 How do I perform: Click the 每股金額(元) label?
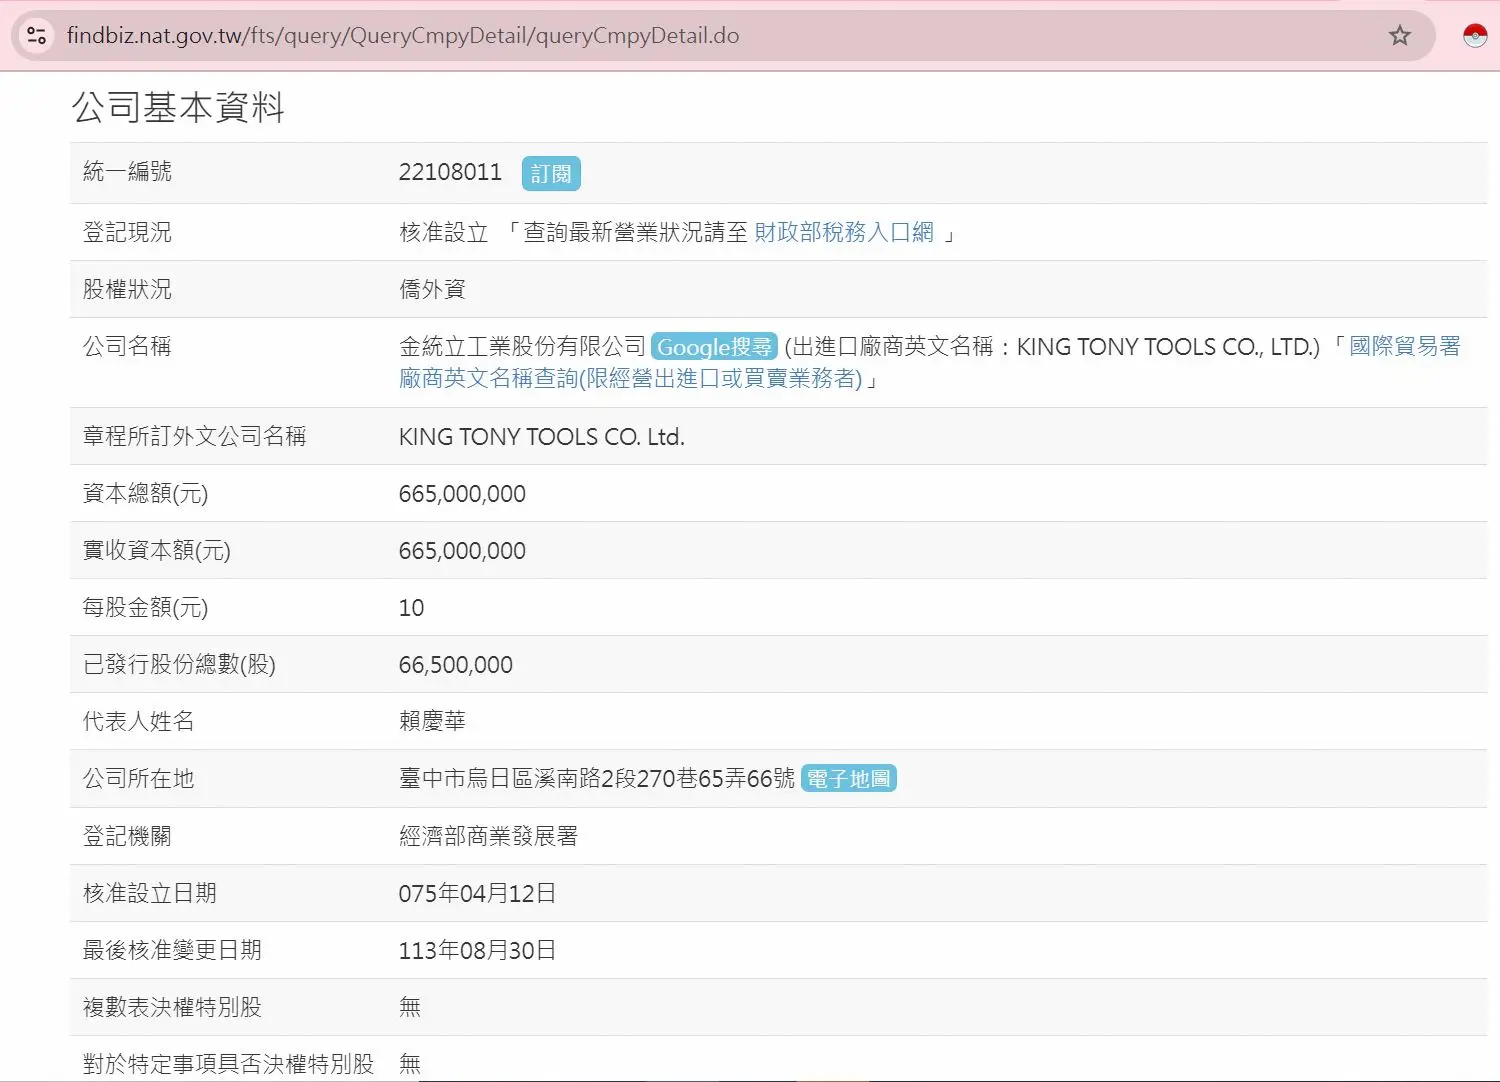pyautogui.click(x=146, y=608)
